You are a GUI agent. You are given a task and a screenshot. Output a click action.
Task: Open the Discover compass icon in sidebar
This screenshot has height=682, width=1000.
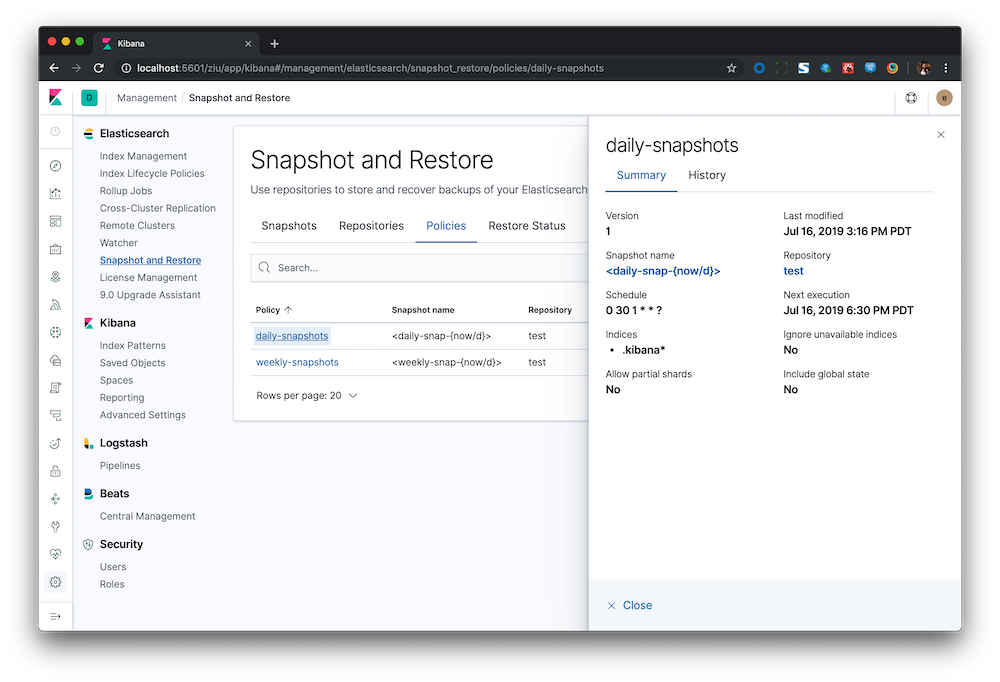coord(55,166)
